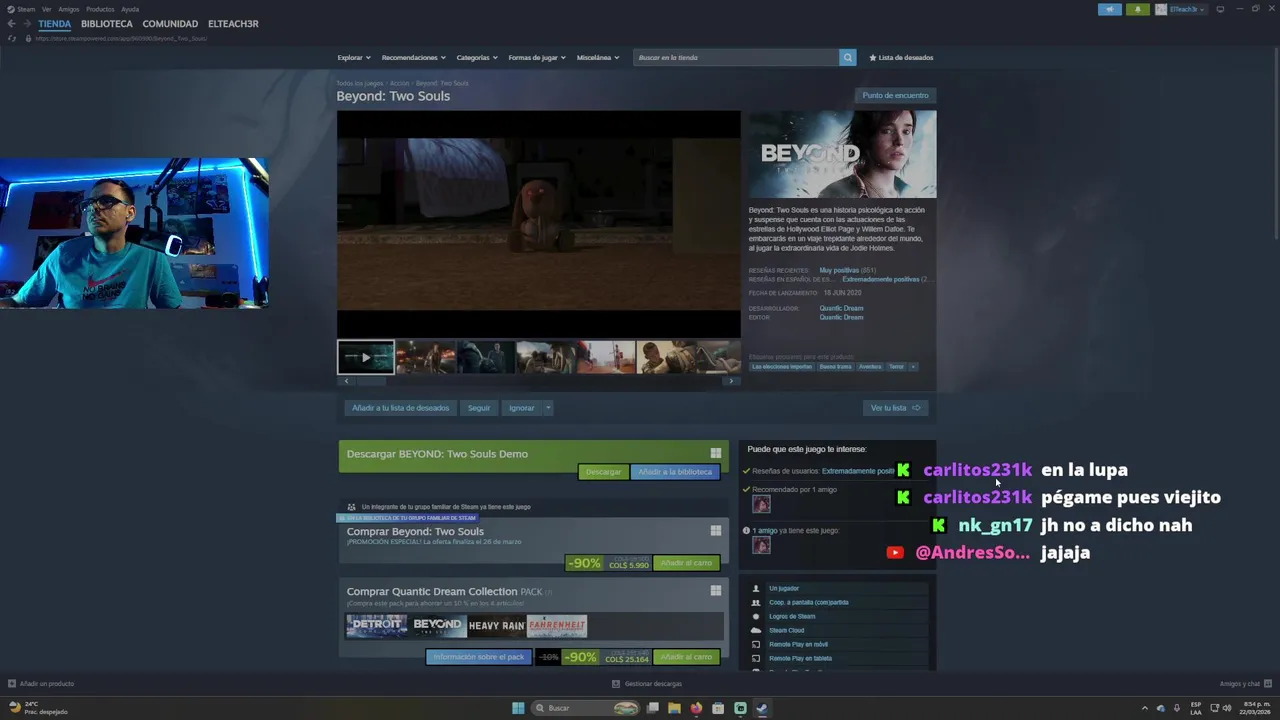Go back with the Steam back arrow
1280x720 pixels.
tap(12, 24)
